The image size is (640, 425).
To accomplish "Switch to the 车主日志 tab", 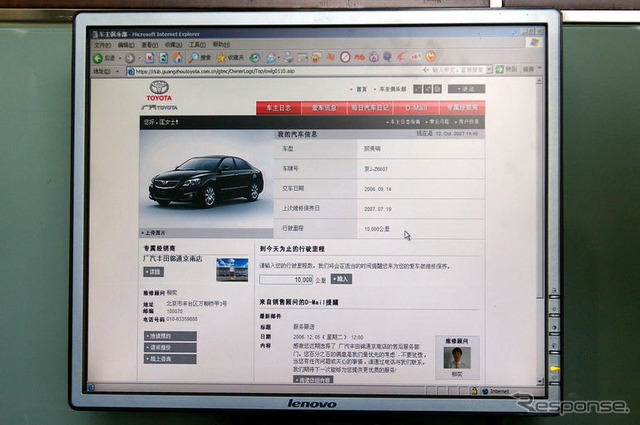I will pos(279,108).
